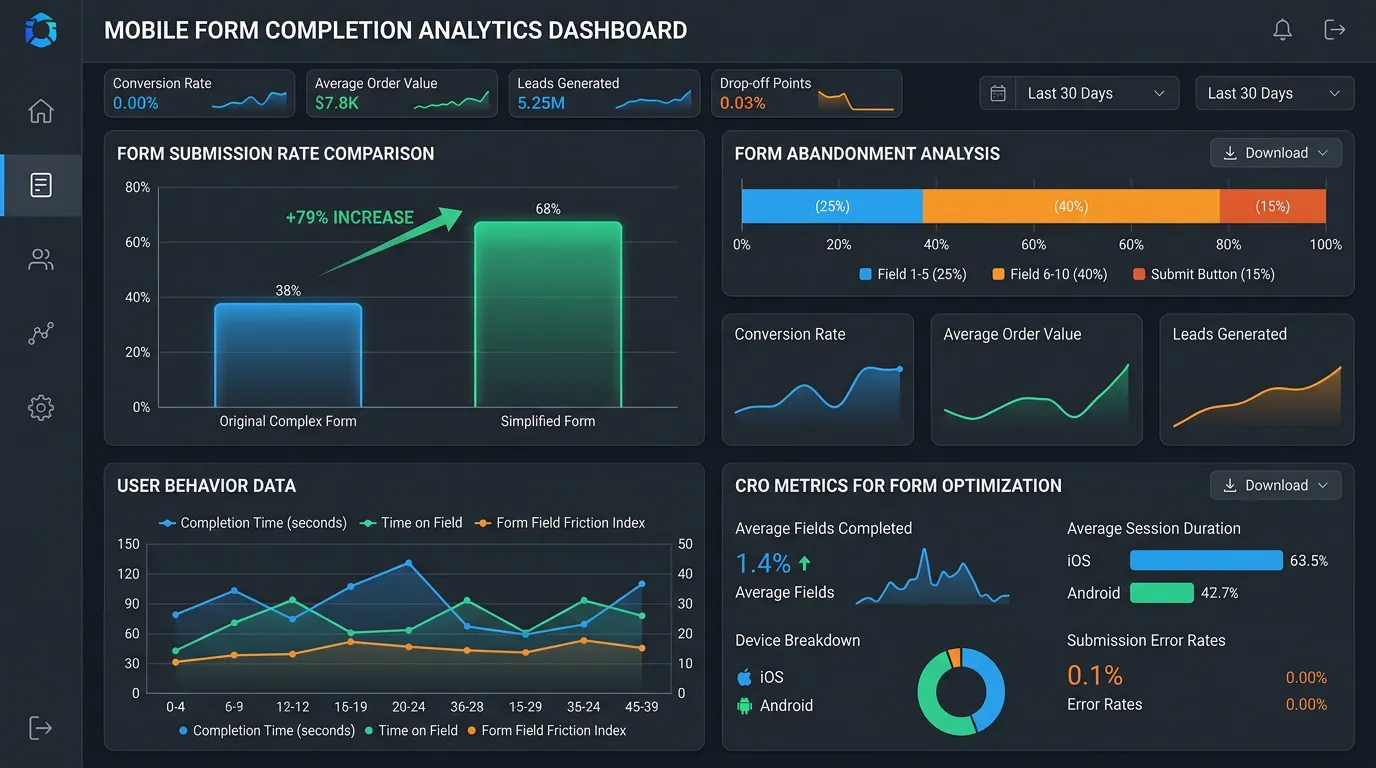This screenshot has height=768, width=1376.
Task: Toggle Form Field Friction Index in bottom legend
Action: click(x=547, y=731)
